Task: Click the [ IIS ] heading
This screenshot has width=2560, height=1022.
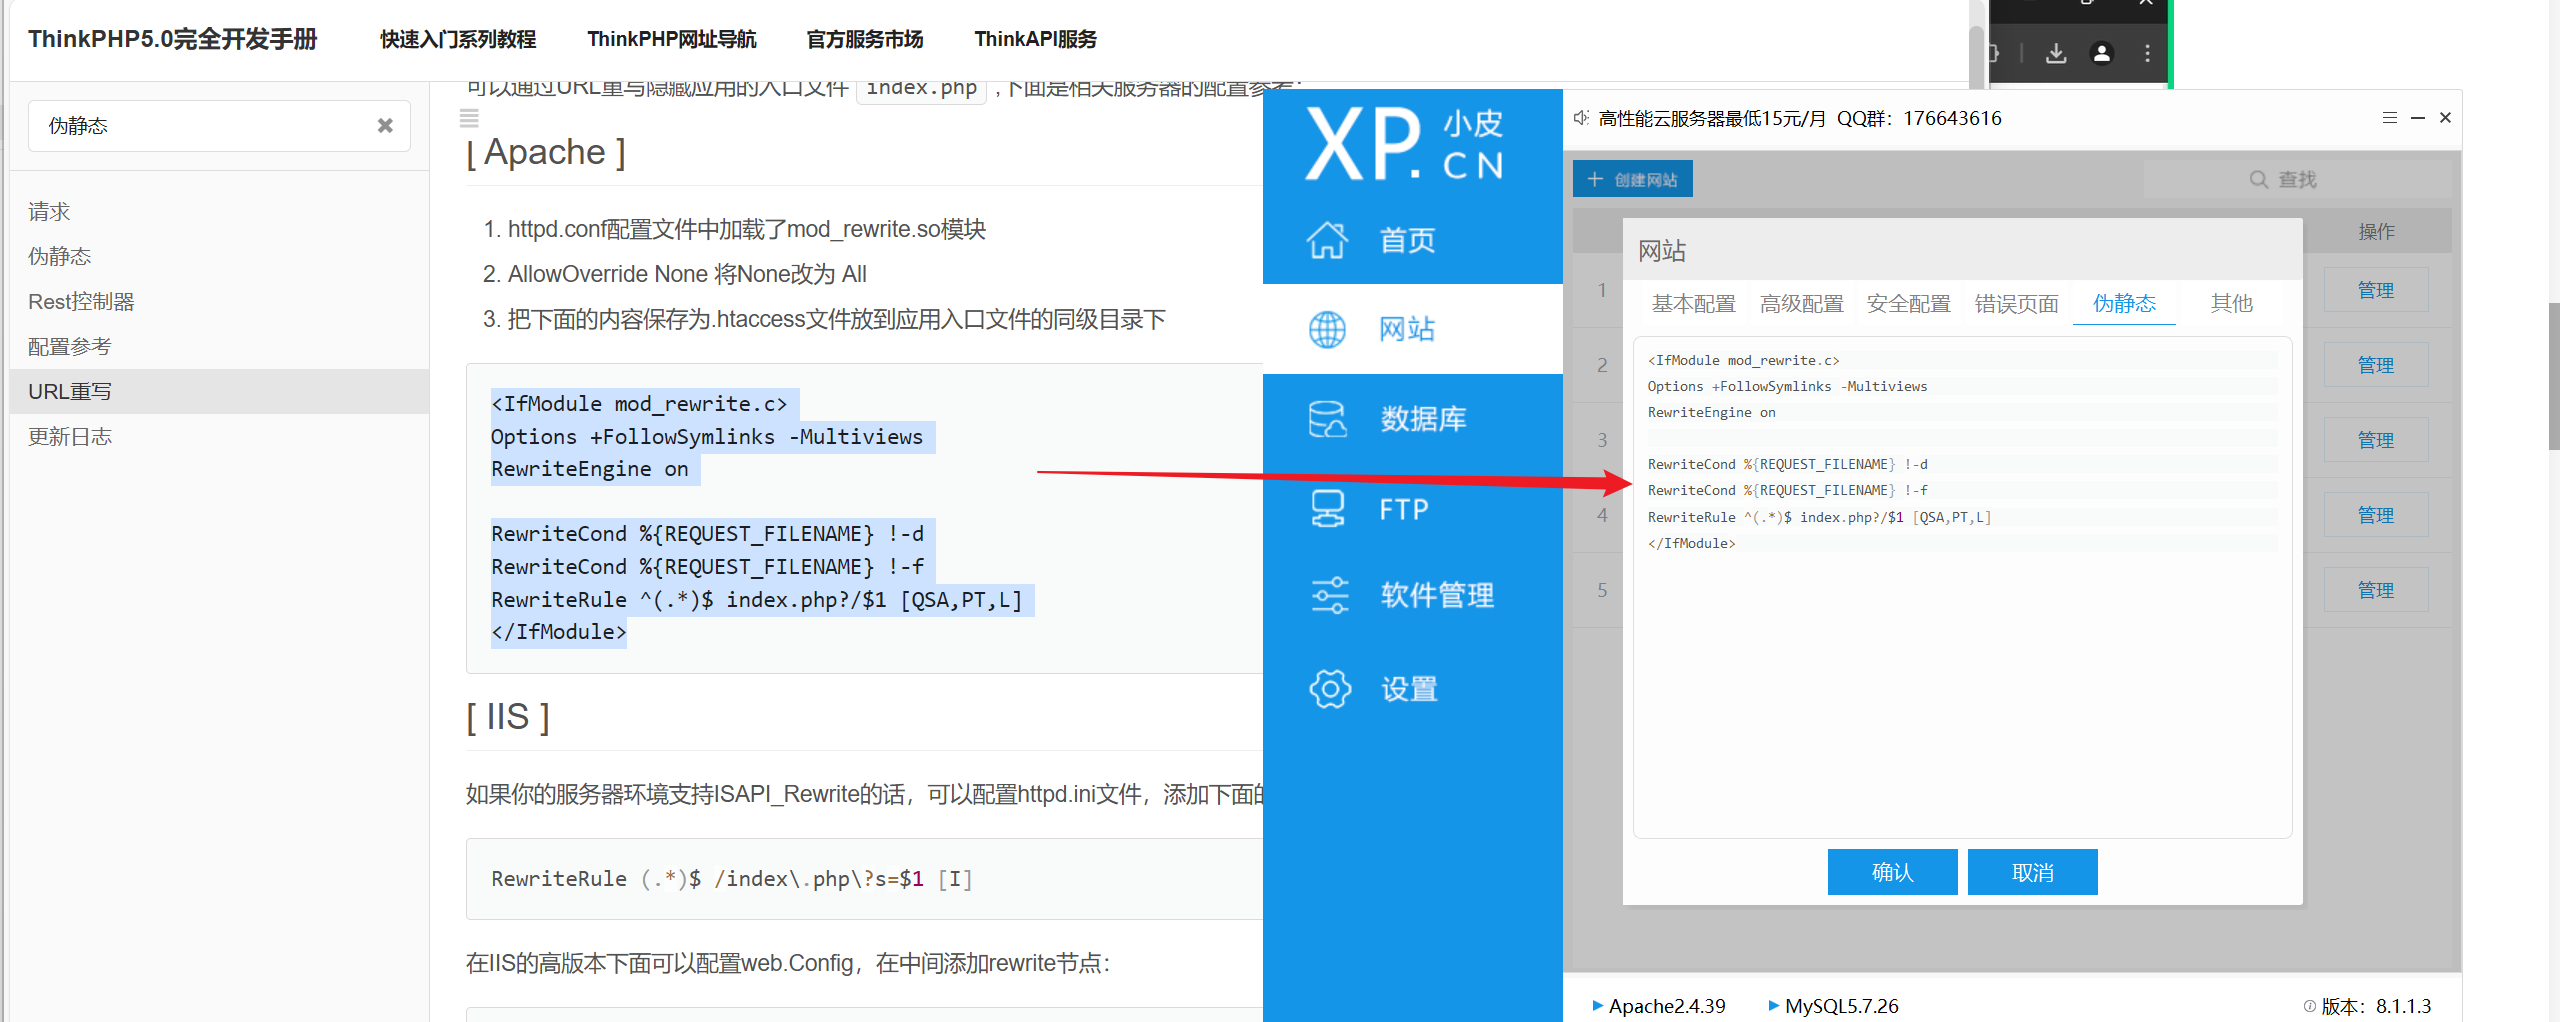Action: (508, 717)
